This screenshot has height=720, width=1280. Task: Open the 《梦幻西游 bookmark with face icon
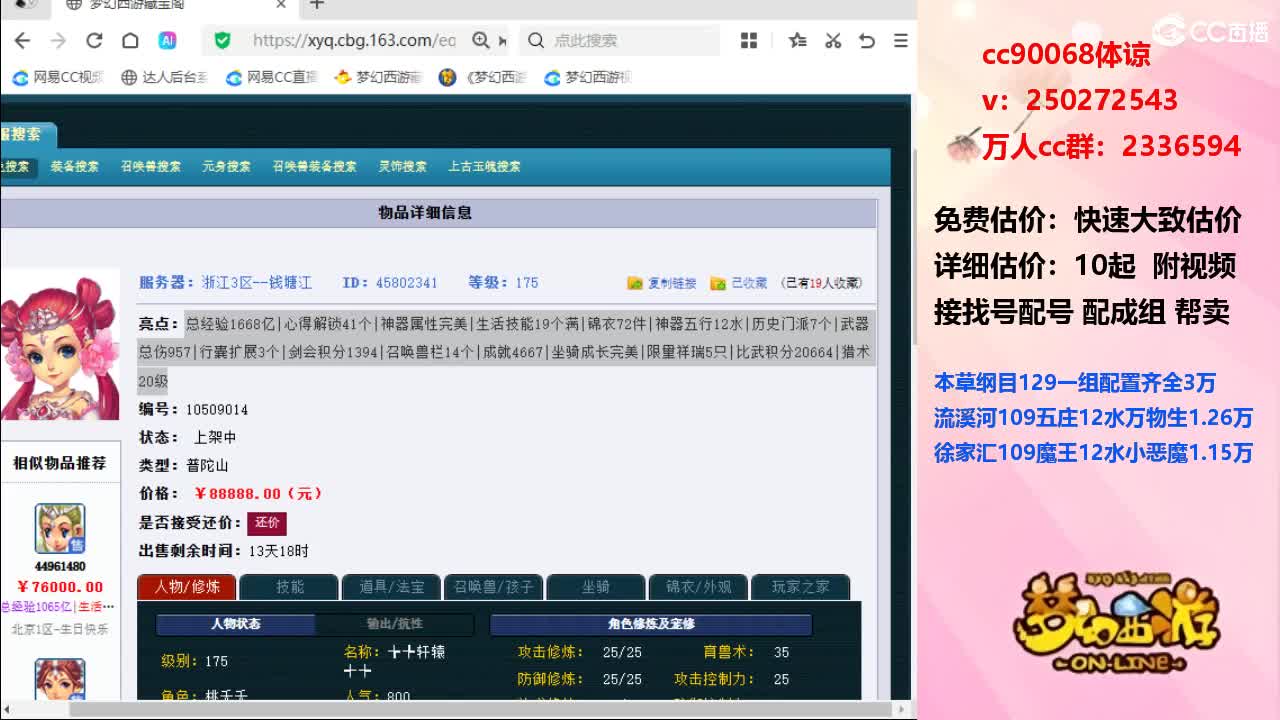tap(484, 77)
